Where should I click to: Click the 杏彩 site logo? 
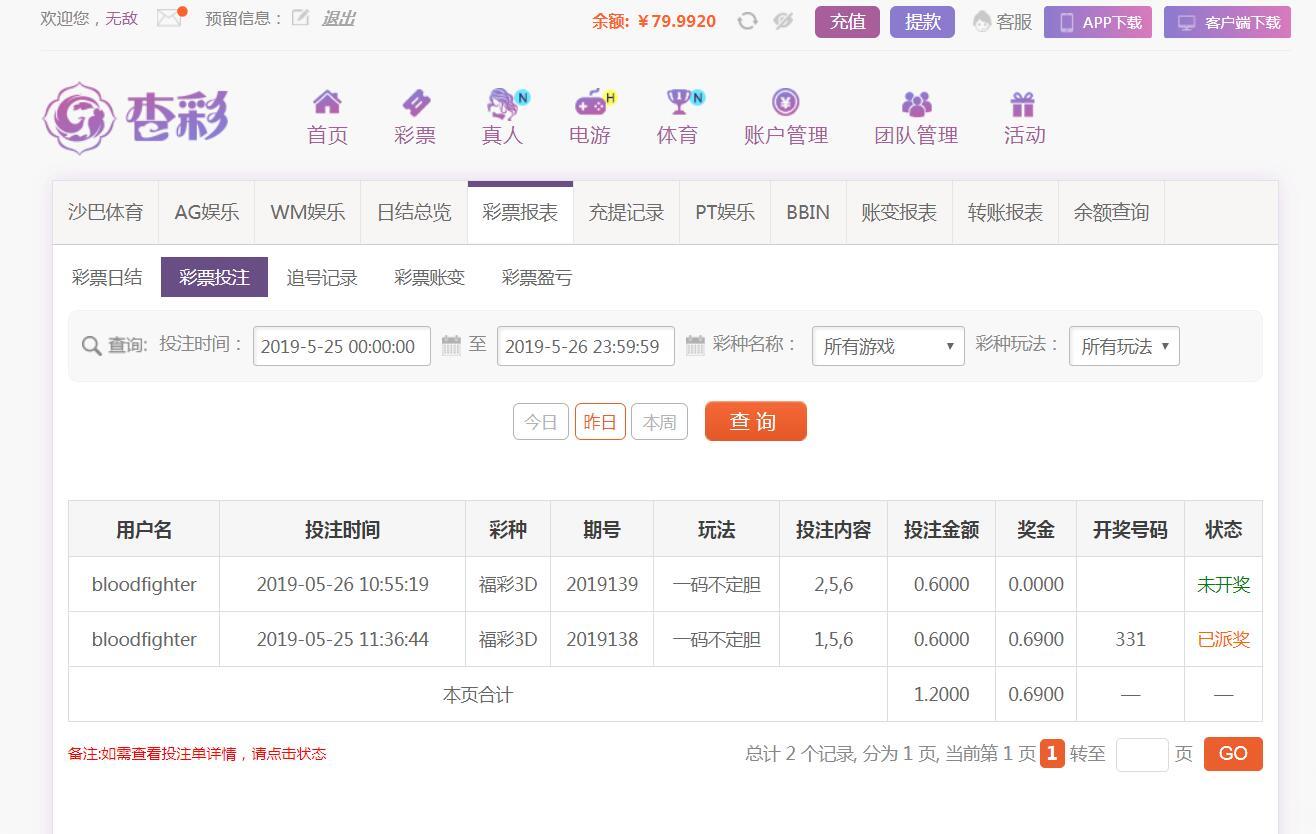(136, 118)
